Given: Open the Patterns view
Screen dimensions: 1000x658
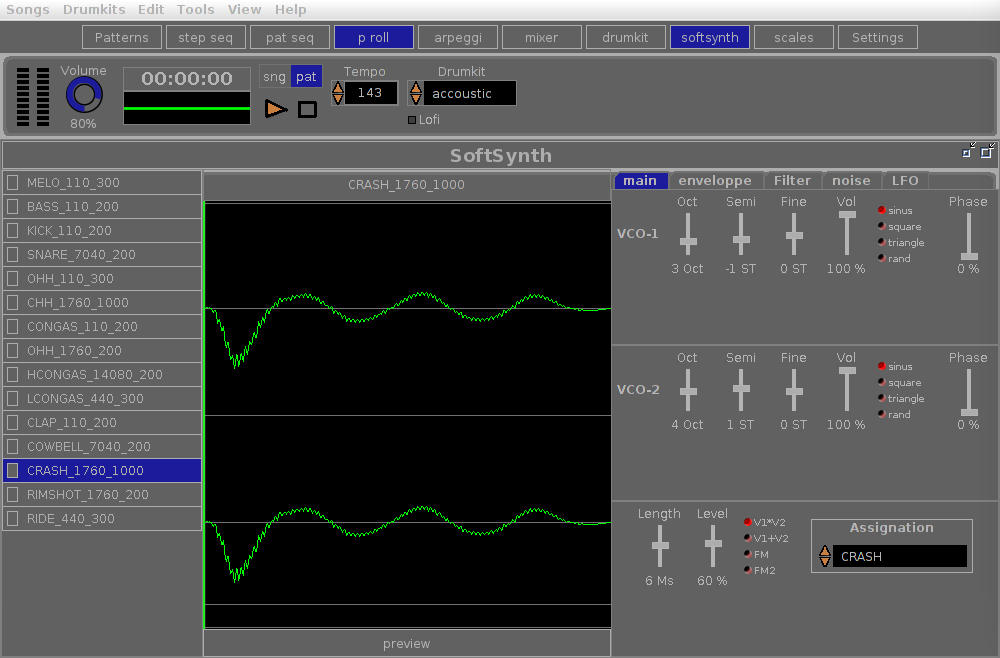Looking at the screenshot, I should [x=122, y=37].
